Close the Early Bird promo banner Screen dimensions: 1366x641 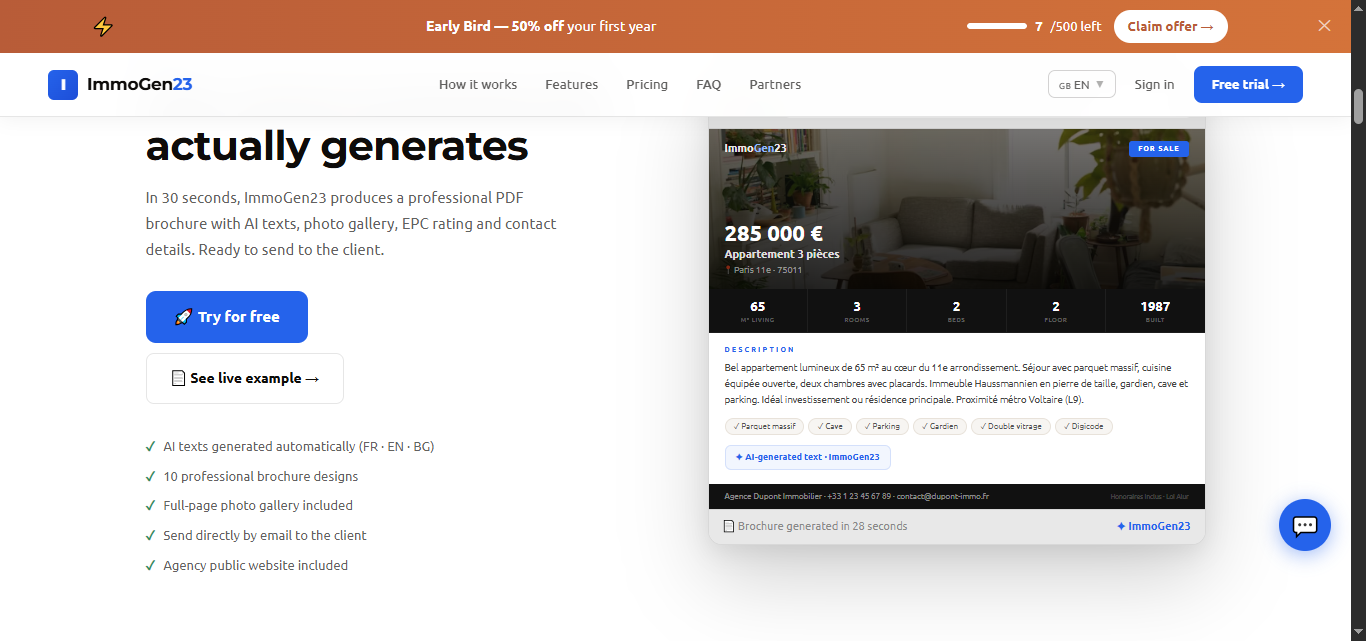pyautogui.click(x=1324, y=26)
